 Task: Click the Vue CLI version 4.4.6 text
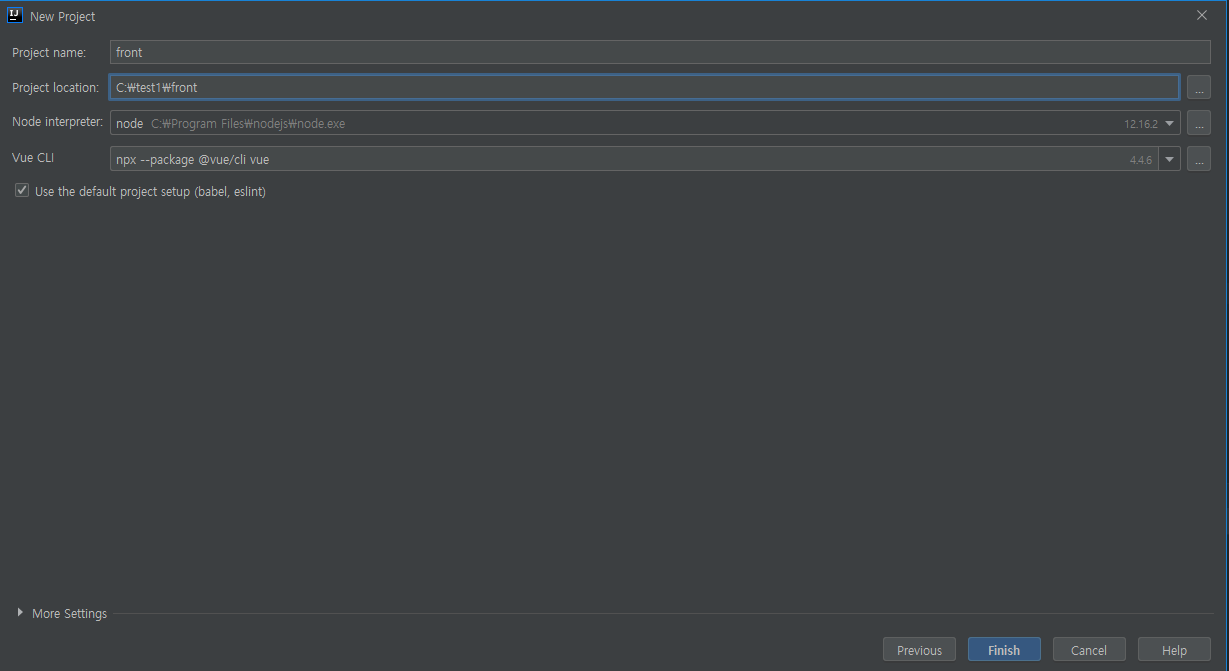1141,160
